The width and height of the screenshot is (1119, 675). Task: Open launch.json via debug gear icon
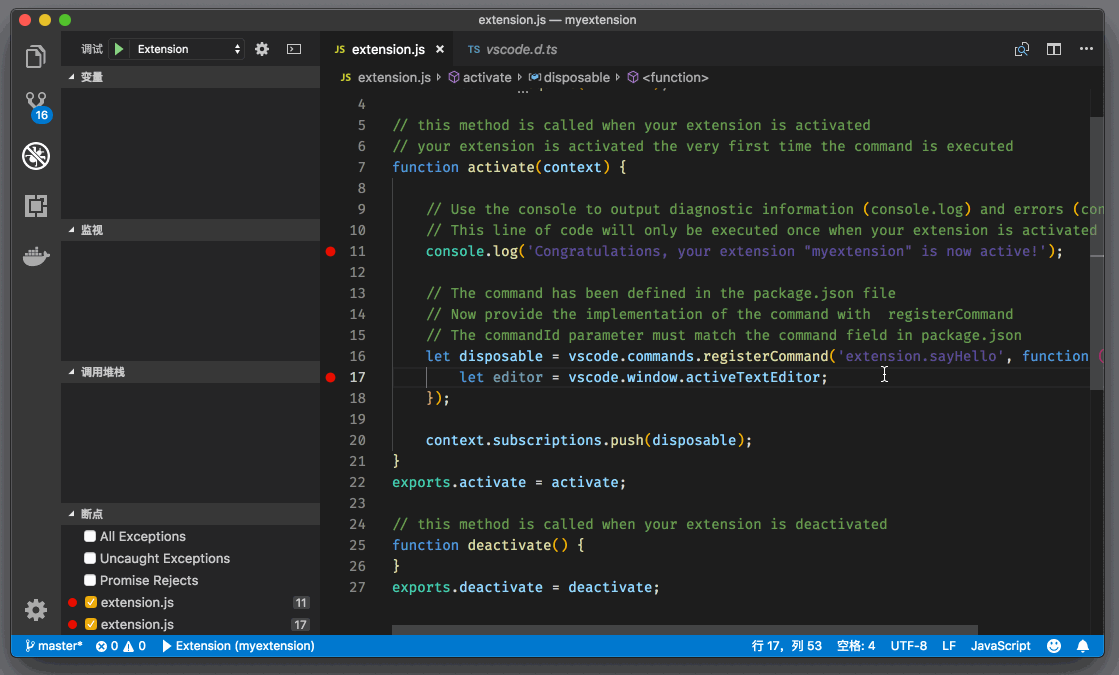point(262,49)
